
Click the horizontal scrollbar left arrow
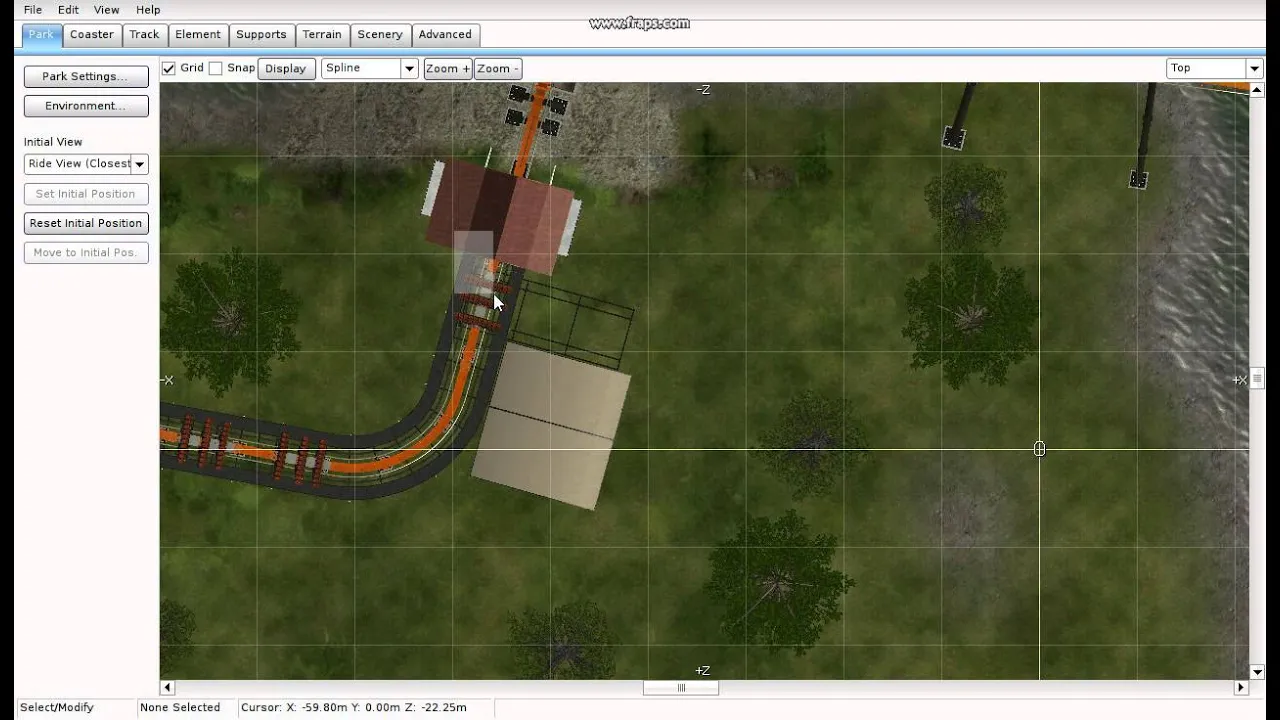point(167,688)
